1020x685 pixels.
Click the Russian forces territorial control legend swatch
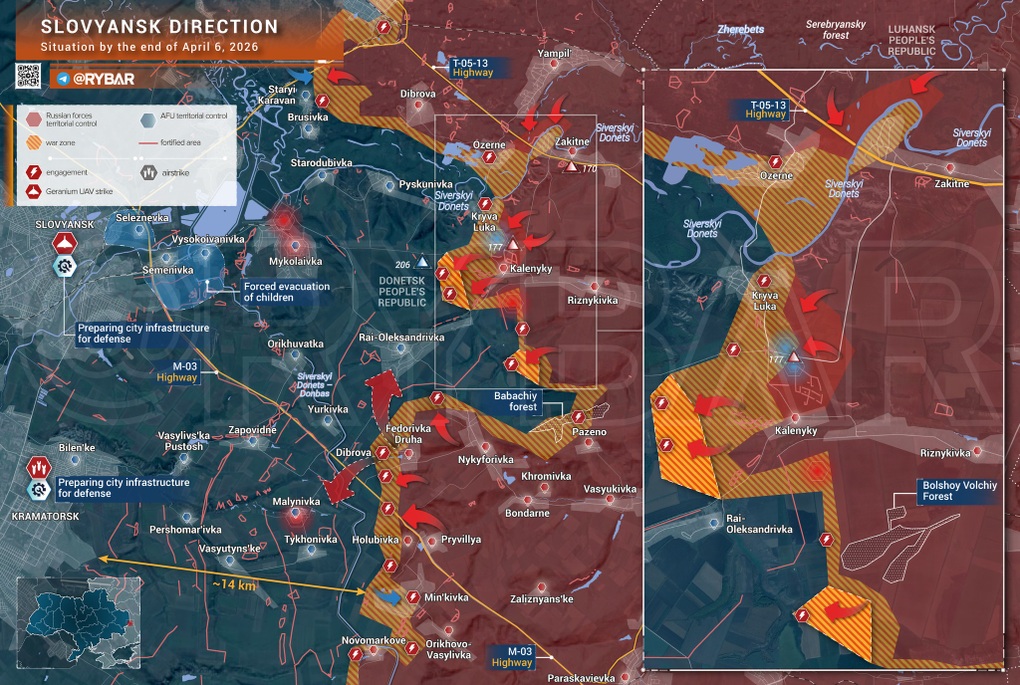pos(34,118)
